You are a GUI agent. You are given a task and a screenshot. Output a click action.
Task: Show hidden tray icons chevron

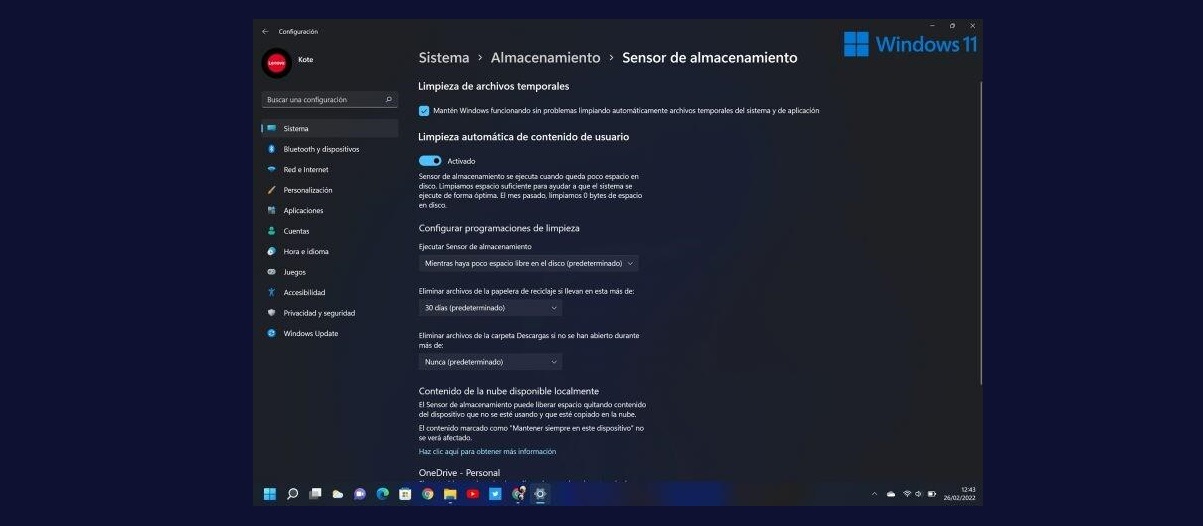pyautogui.click(x=875, y=494)
